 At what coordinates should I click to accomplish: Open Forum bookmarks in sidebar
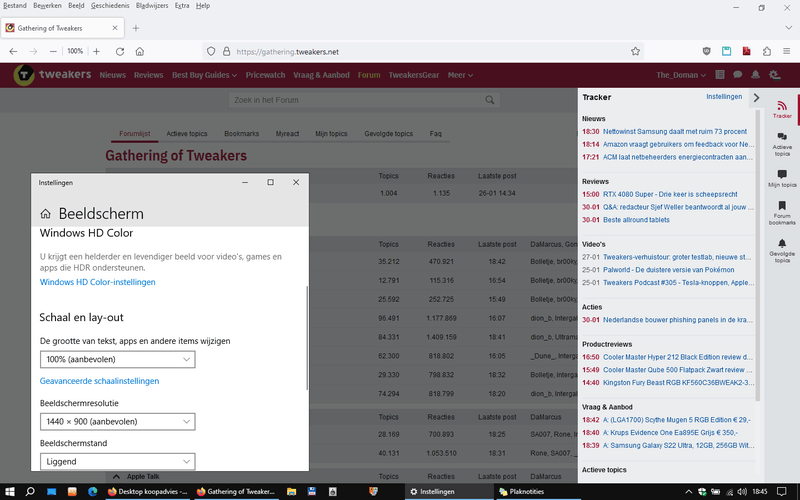[782, 213]
